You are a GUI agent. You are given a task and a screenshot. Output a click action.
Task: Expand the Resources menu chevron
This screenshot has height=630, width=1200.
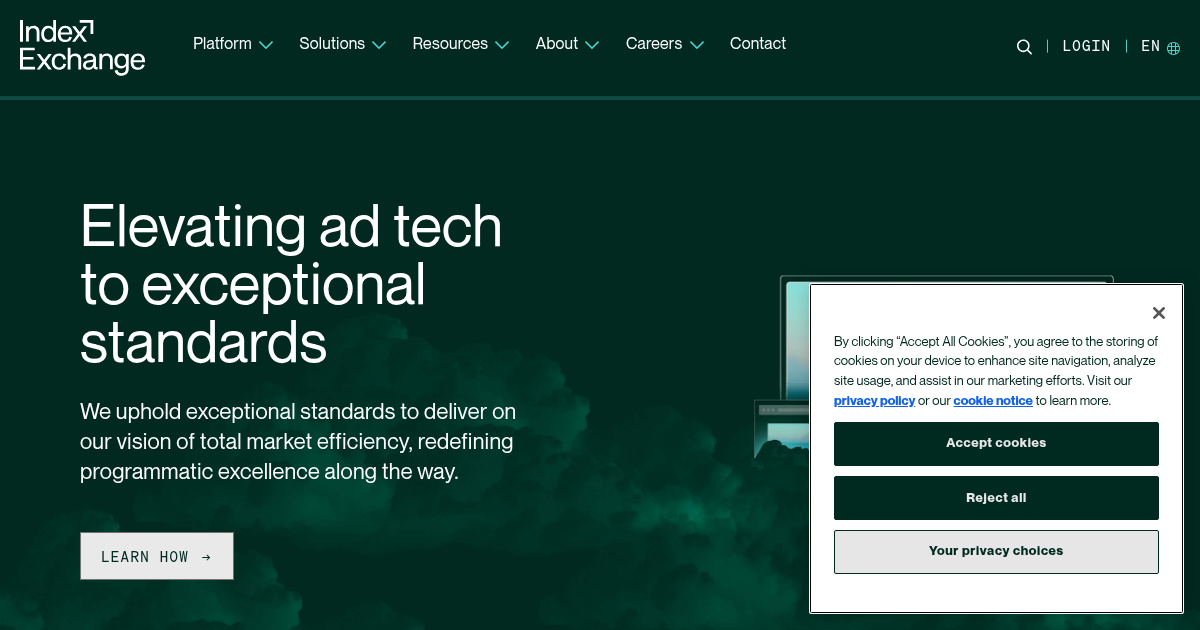[x=502, y=45]
